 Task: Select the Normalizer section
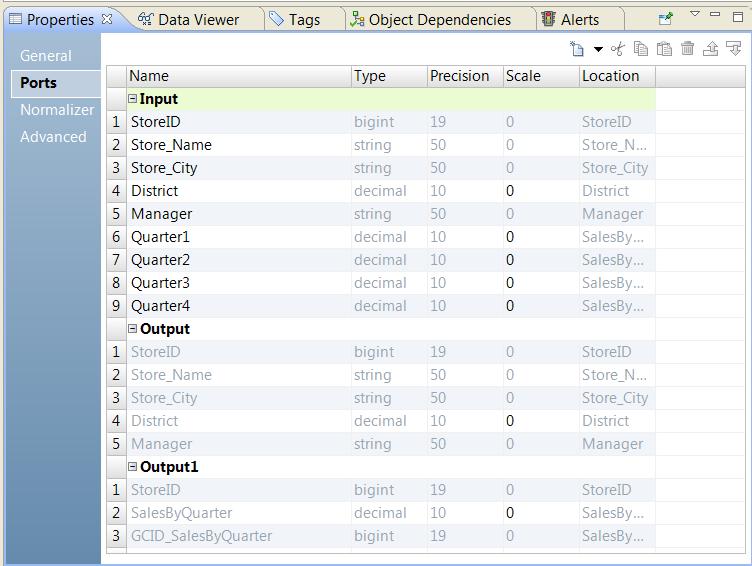click(x=57, y=110)
